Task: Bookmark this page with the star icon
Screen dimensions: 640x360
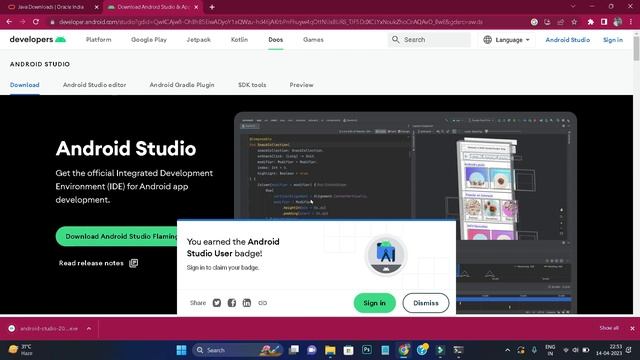Action: 574,22
